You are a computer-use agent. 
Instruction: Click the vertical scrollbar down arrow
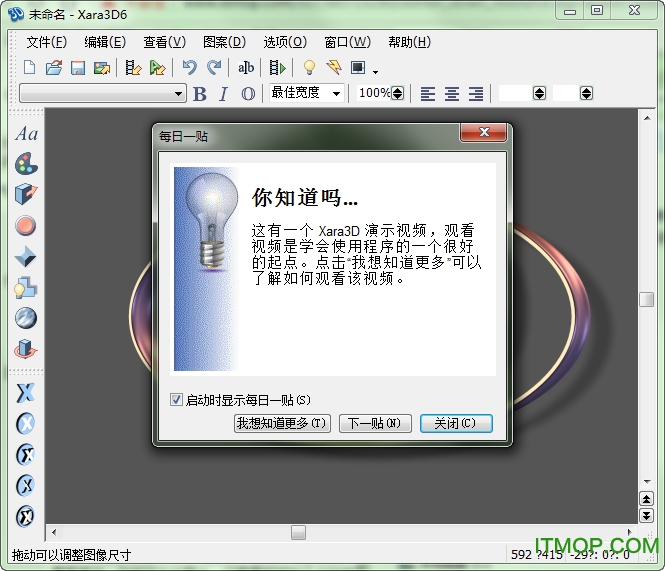(x=647, y=481)
